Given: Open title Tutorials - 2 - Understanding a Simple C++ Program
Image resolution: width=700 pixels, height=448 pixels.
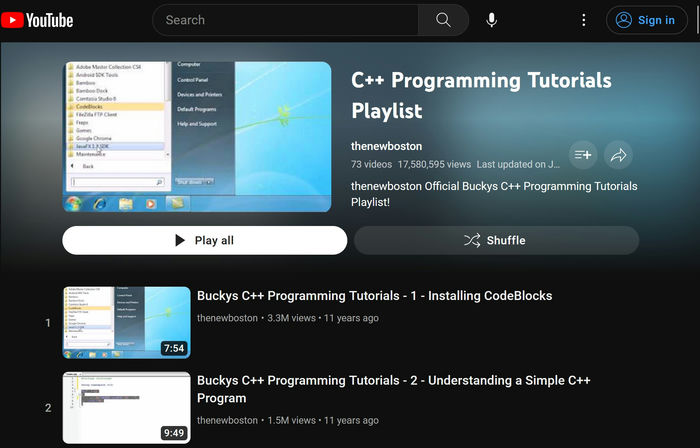Looking at the screenshot, I should point(394,389).
